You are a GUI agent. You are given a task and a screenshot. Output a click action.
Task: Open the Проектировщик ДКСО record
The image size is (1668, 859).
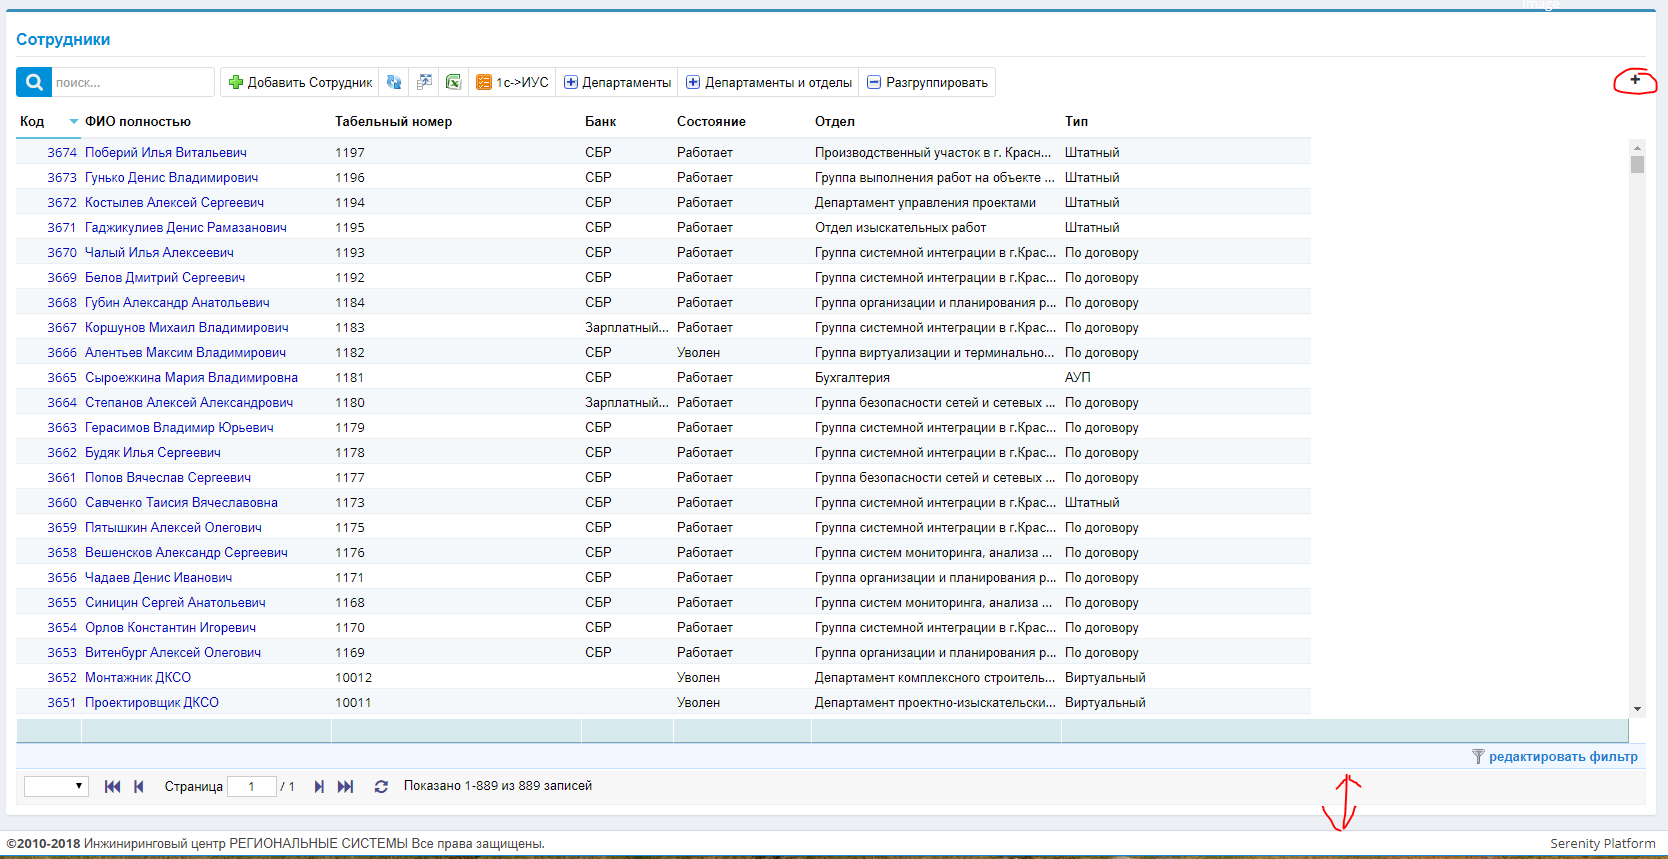[x=152, y=702]
